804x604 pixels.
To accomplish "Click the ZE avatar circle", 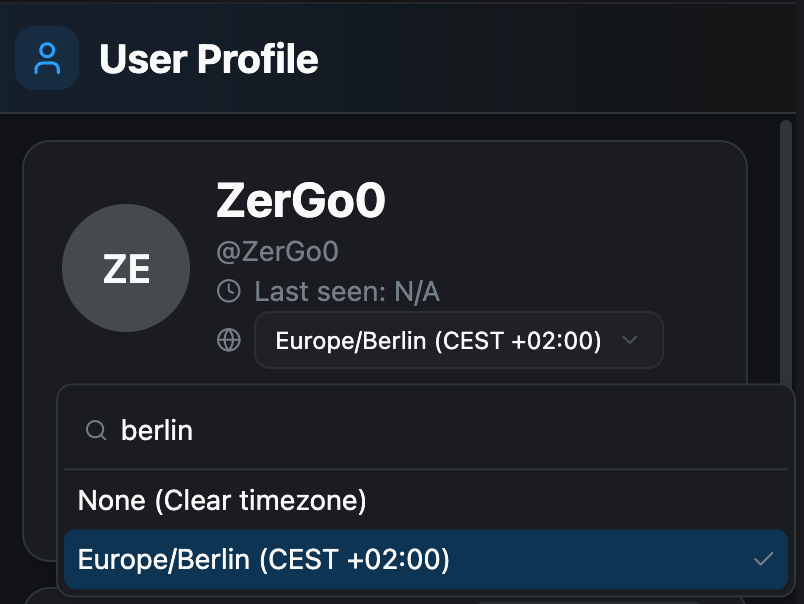I will 126,267.
